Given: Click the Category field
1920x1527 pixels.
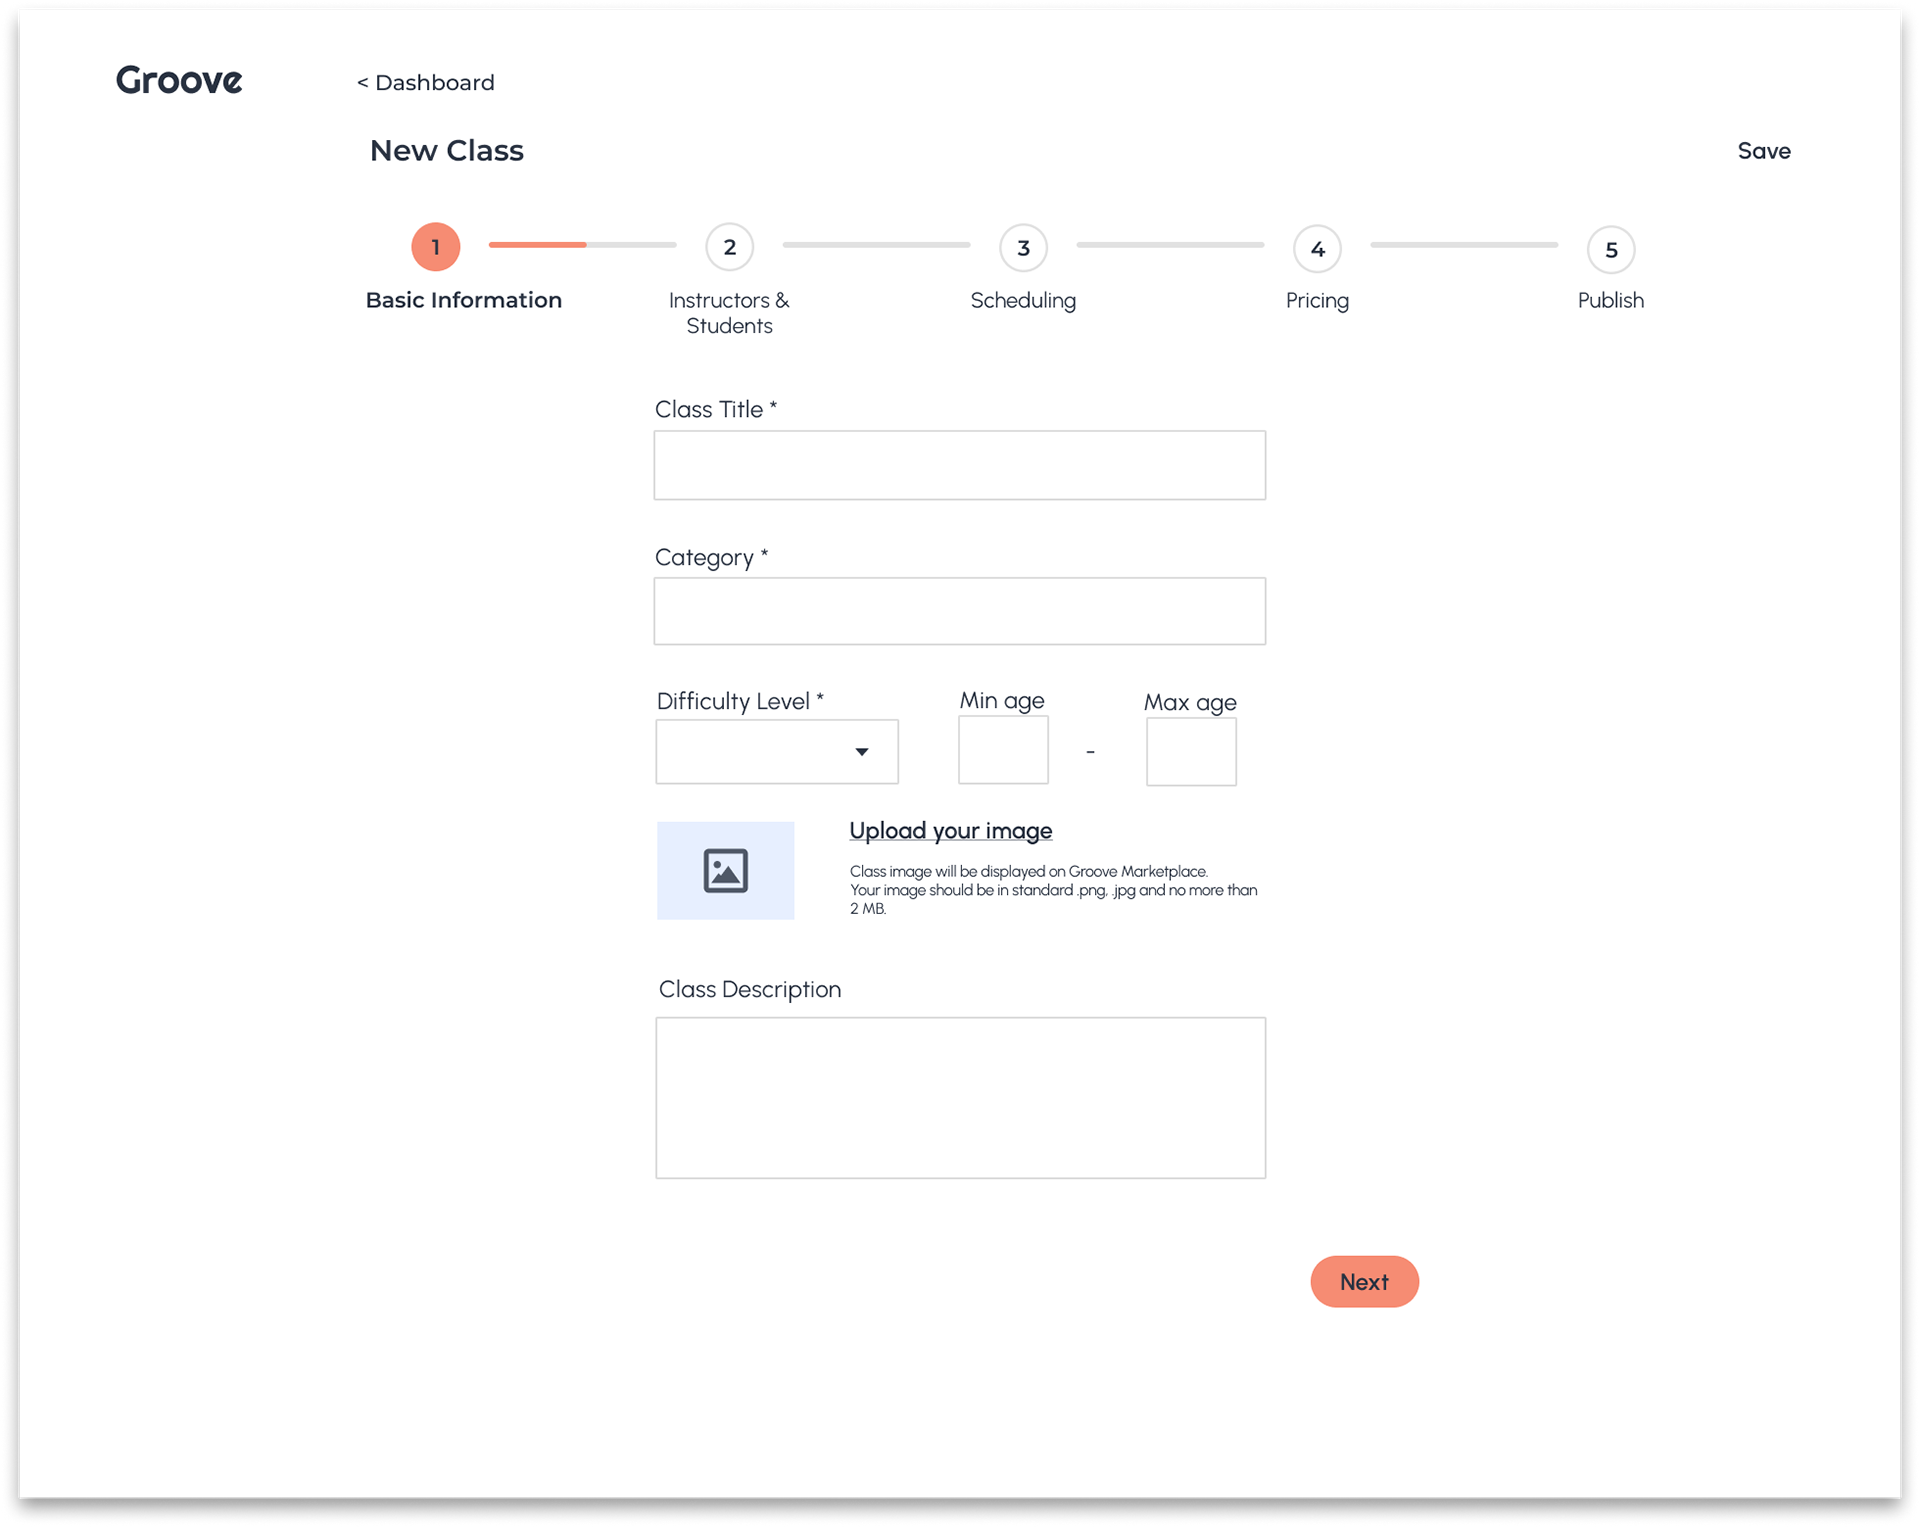Looking at the screenshot, I should tap(959, 611).
